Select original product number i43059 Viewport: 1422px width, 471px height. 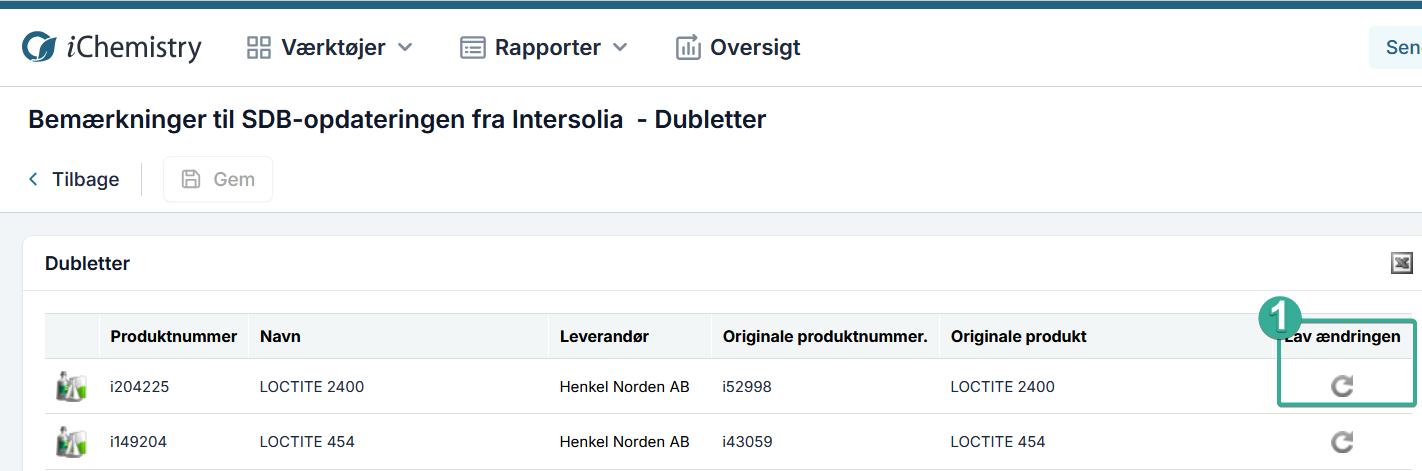(747, 442)
